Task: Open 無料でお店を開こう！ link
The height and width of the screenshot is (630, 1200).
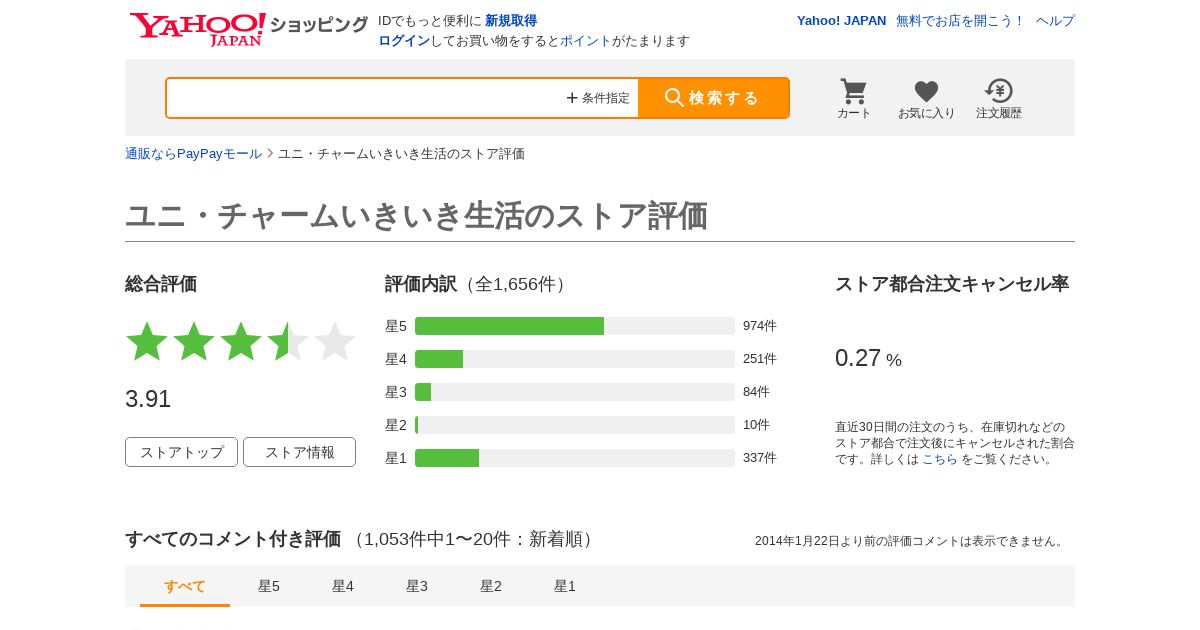Action: tap(960, 21)
